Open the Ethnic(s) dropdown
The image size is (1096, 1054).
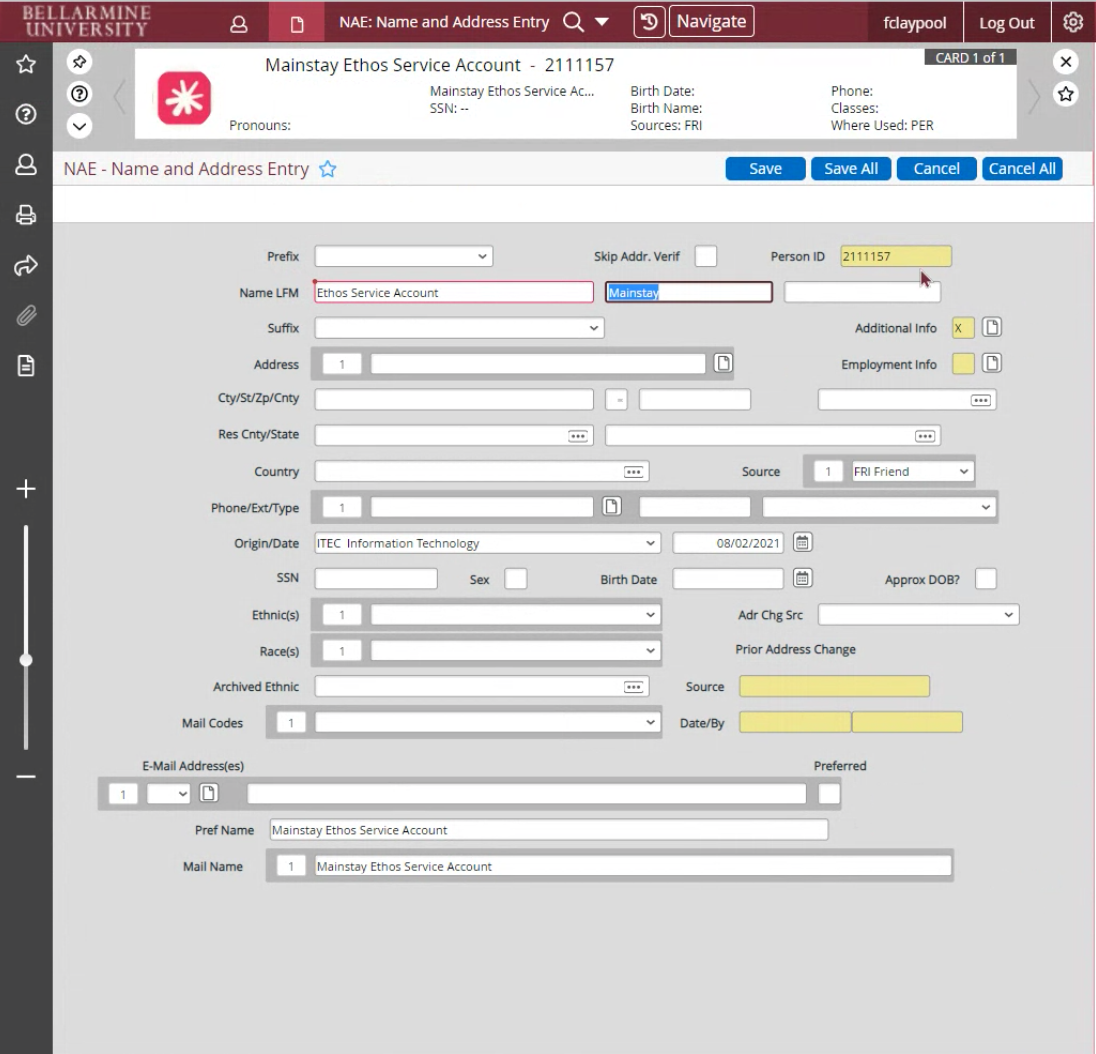point(515,615)
